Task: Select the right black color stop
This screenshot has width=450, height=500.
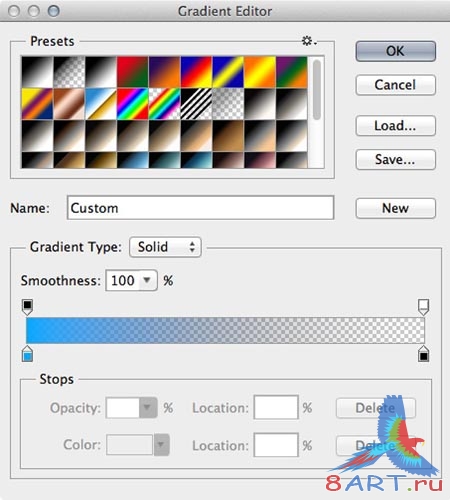Action: [423, 354]
